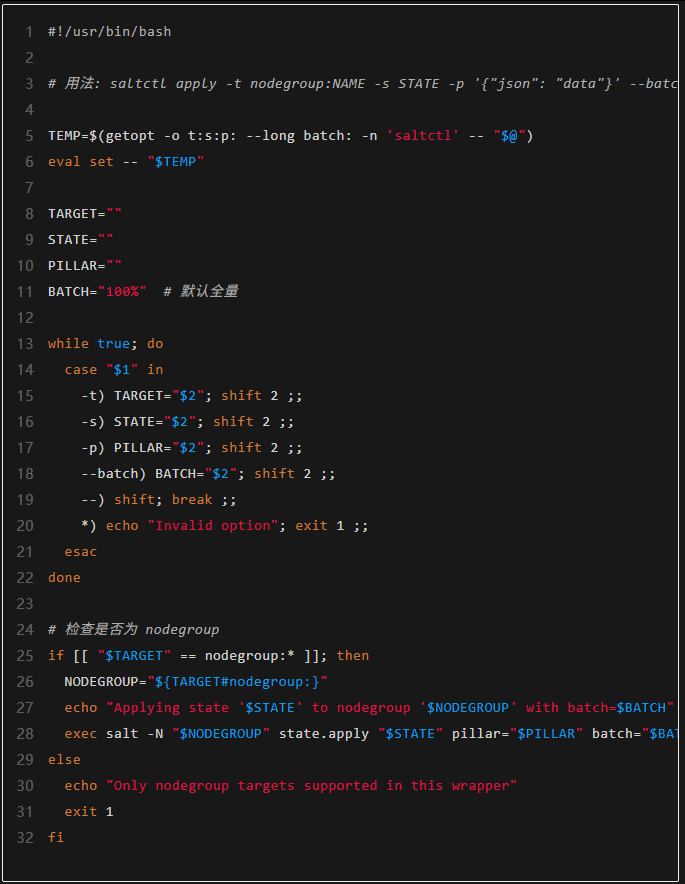Click the esac keyword
Screen dimensions: 685x884
(80, 552)
